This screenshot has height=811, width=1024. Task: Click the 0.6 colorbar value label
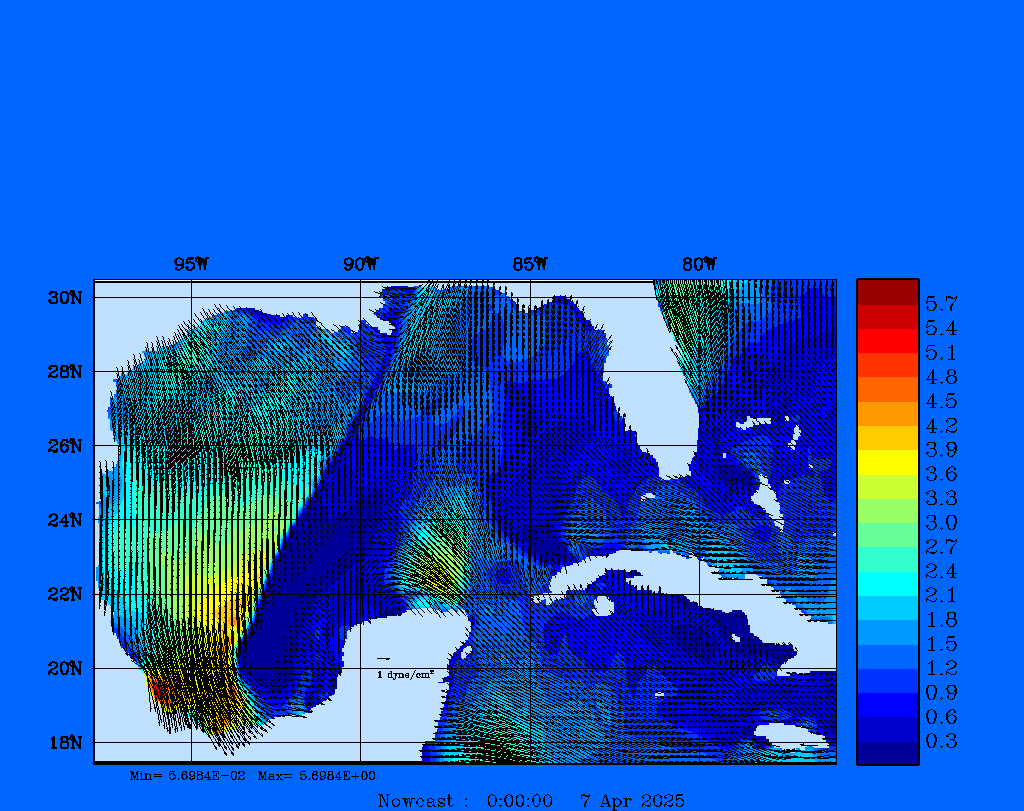[x=941, y=717]
